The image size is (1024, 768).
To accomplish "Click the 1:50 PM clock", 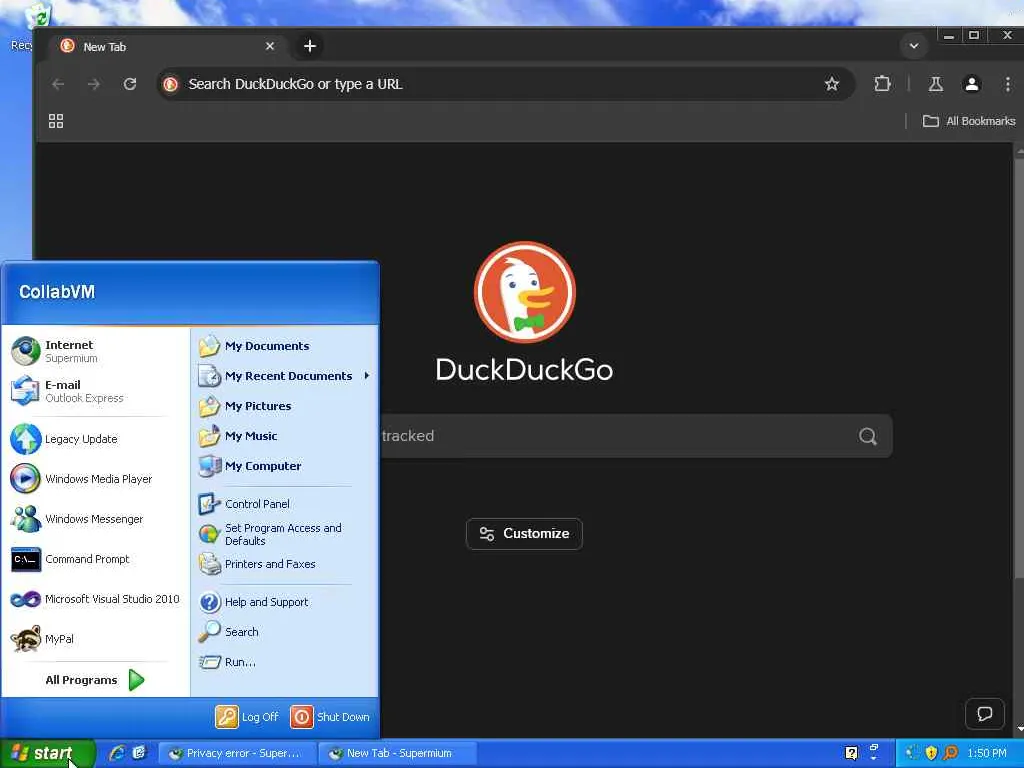I will 987,753.
